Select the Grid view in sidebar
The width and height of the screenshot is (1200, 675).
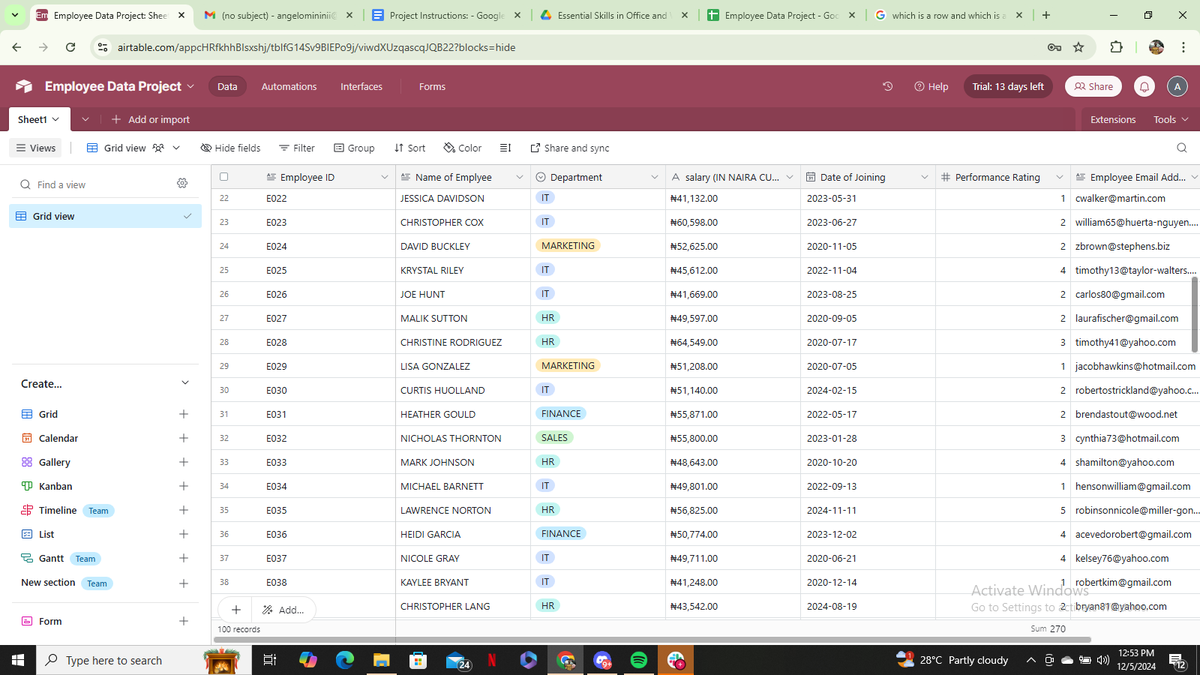[x=106, y=216]
